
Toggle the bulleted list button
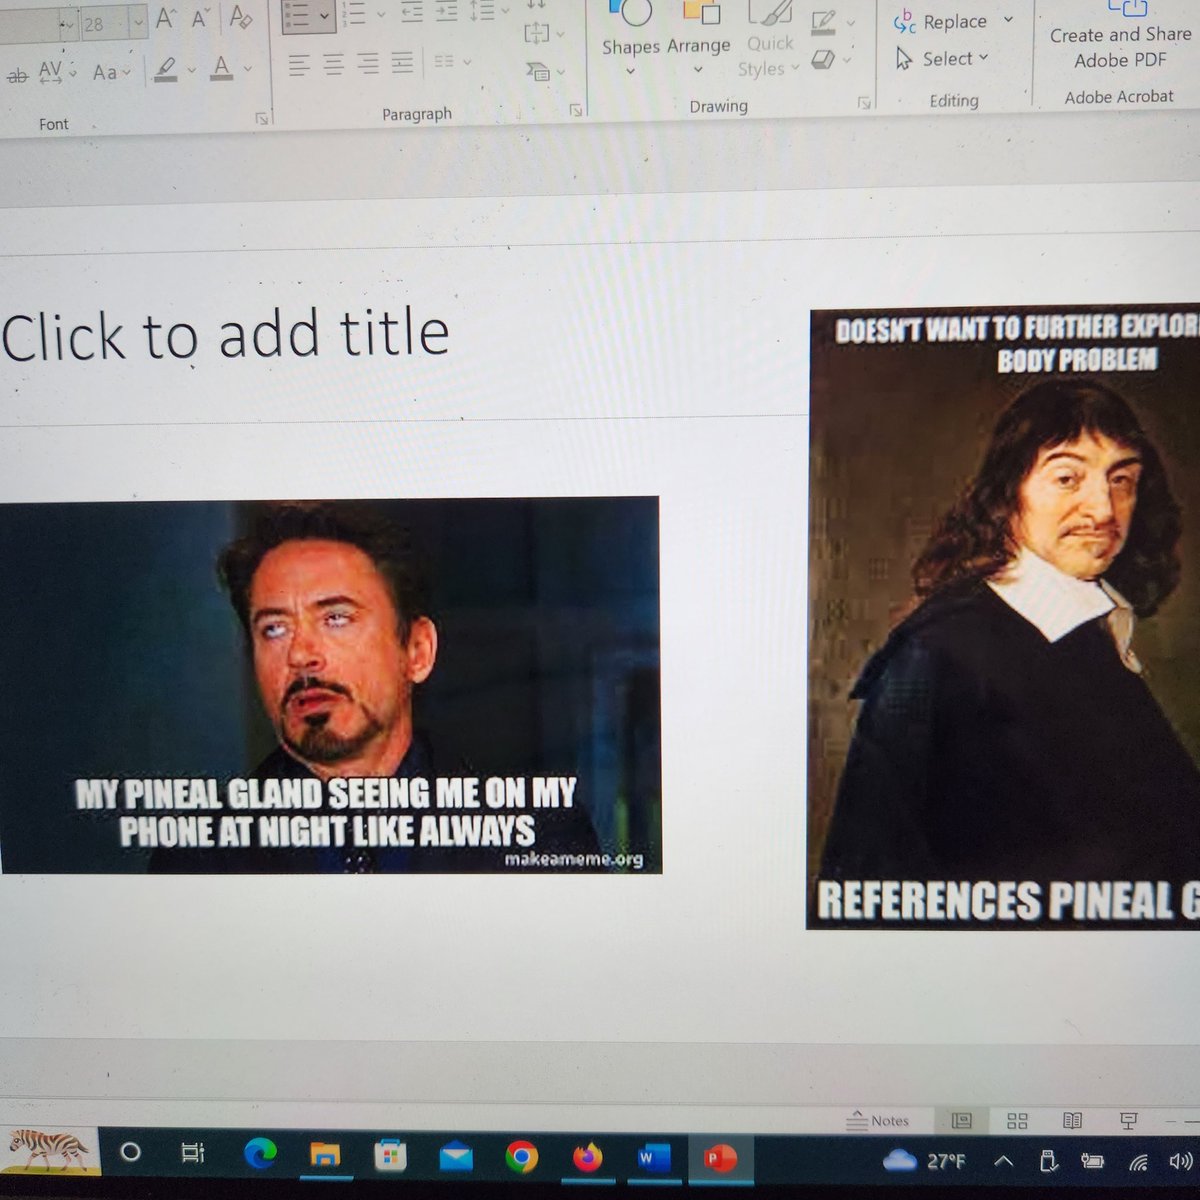[x=297, y=17]
